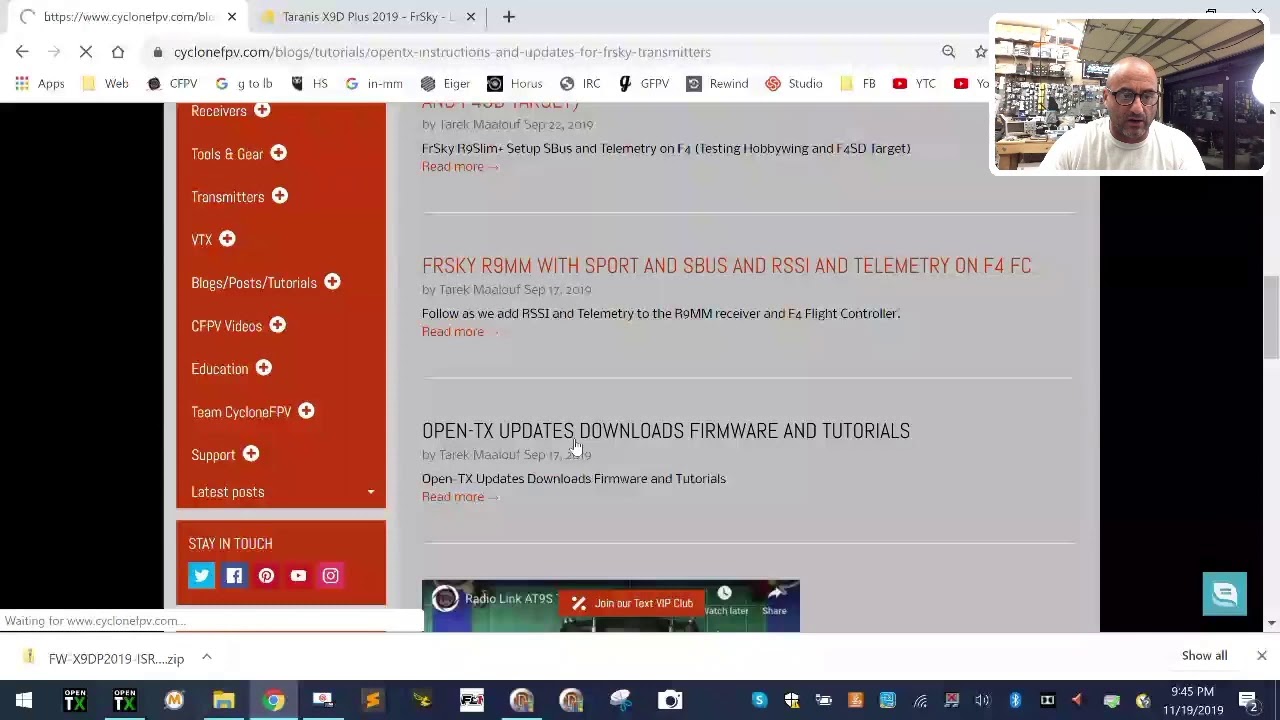This screenshot has height=720, width=1280.
Task: Expand the Transmitters sidebar category
Action: pyautogui.click(x=280, y=196)
